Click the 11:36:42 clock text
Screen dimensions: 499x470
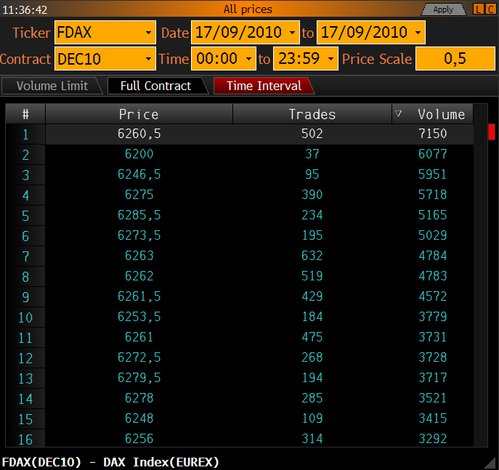coord(25,10)
